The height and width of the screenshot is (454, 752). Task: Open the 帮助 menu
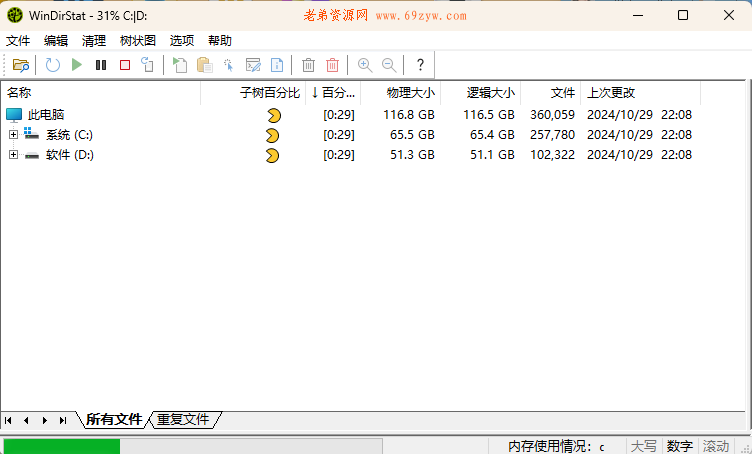pyautogui.click(x=220, y=41)
